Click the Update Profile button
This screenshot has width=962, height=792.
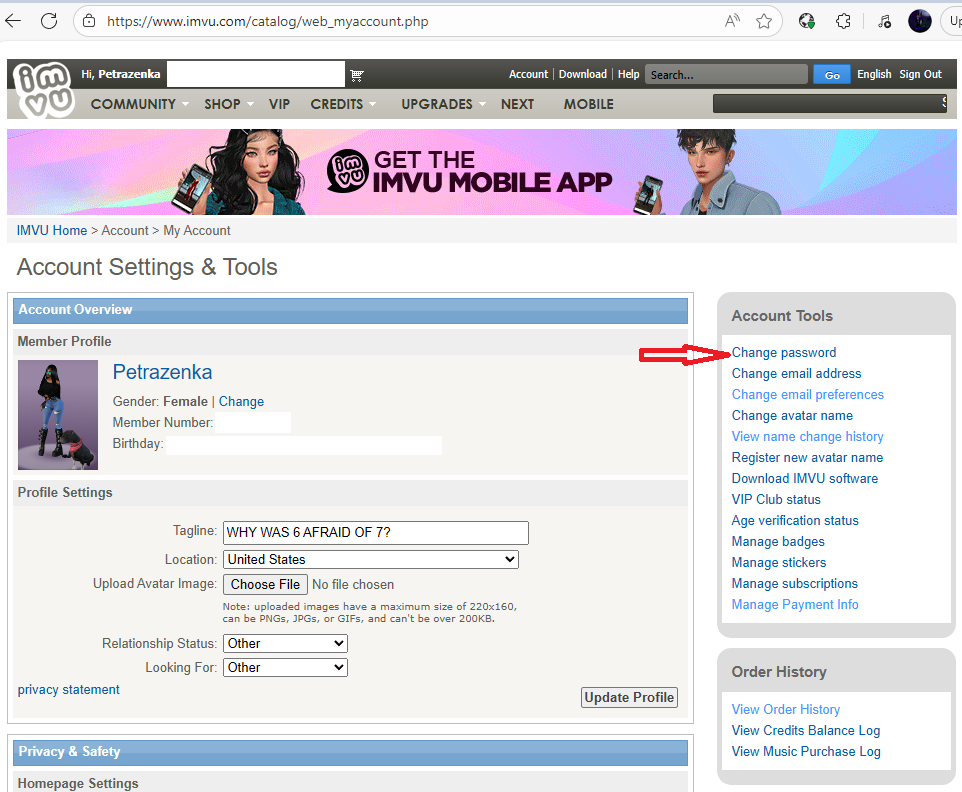coord(629,698)
